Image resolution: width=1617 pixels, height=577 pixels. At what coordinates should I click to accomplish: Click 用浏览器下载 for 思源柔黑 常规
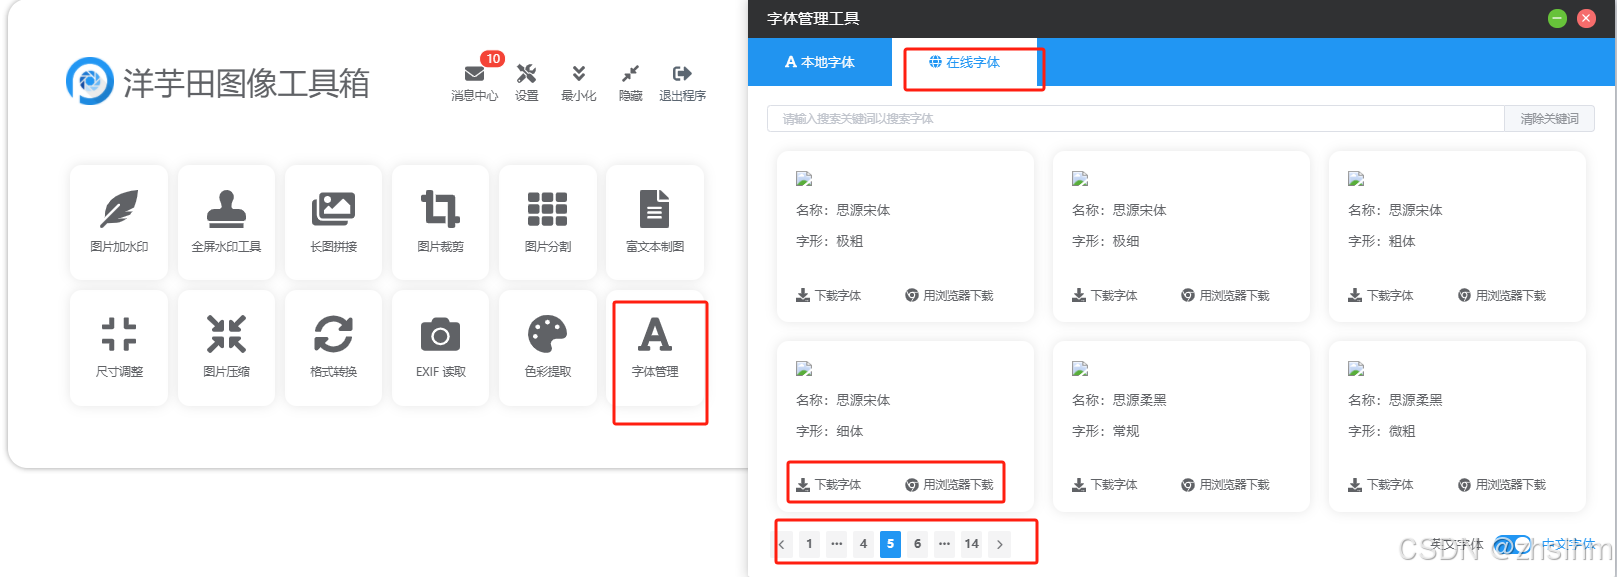point(1225,485)
